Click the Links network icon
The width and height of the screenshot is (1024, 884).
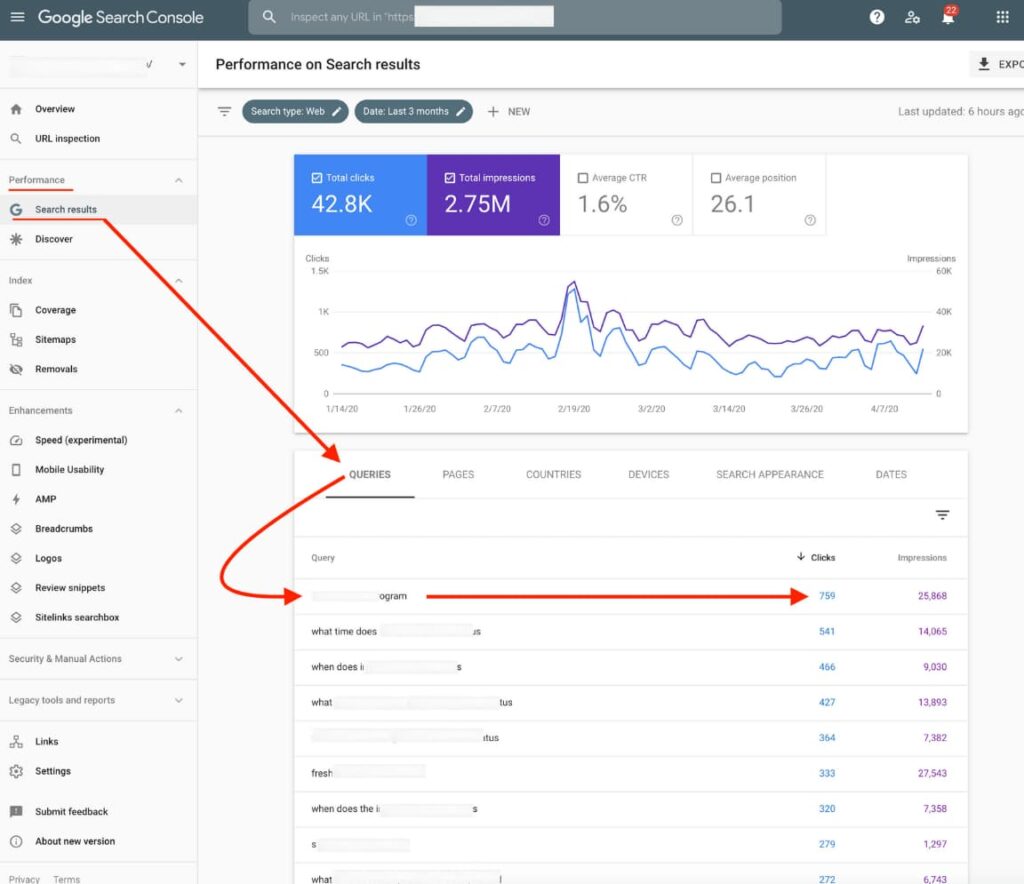(16, 742)
